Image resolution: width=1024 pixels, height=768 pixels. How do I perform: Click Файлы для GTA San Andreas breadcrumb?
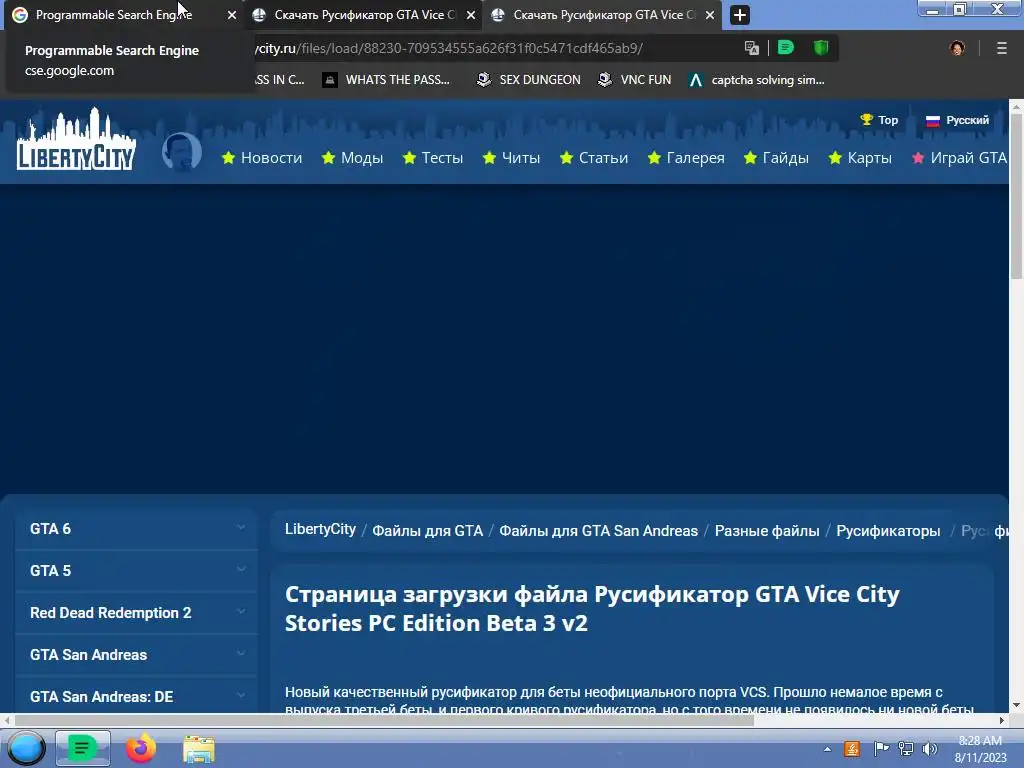tap(599, 530)
